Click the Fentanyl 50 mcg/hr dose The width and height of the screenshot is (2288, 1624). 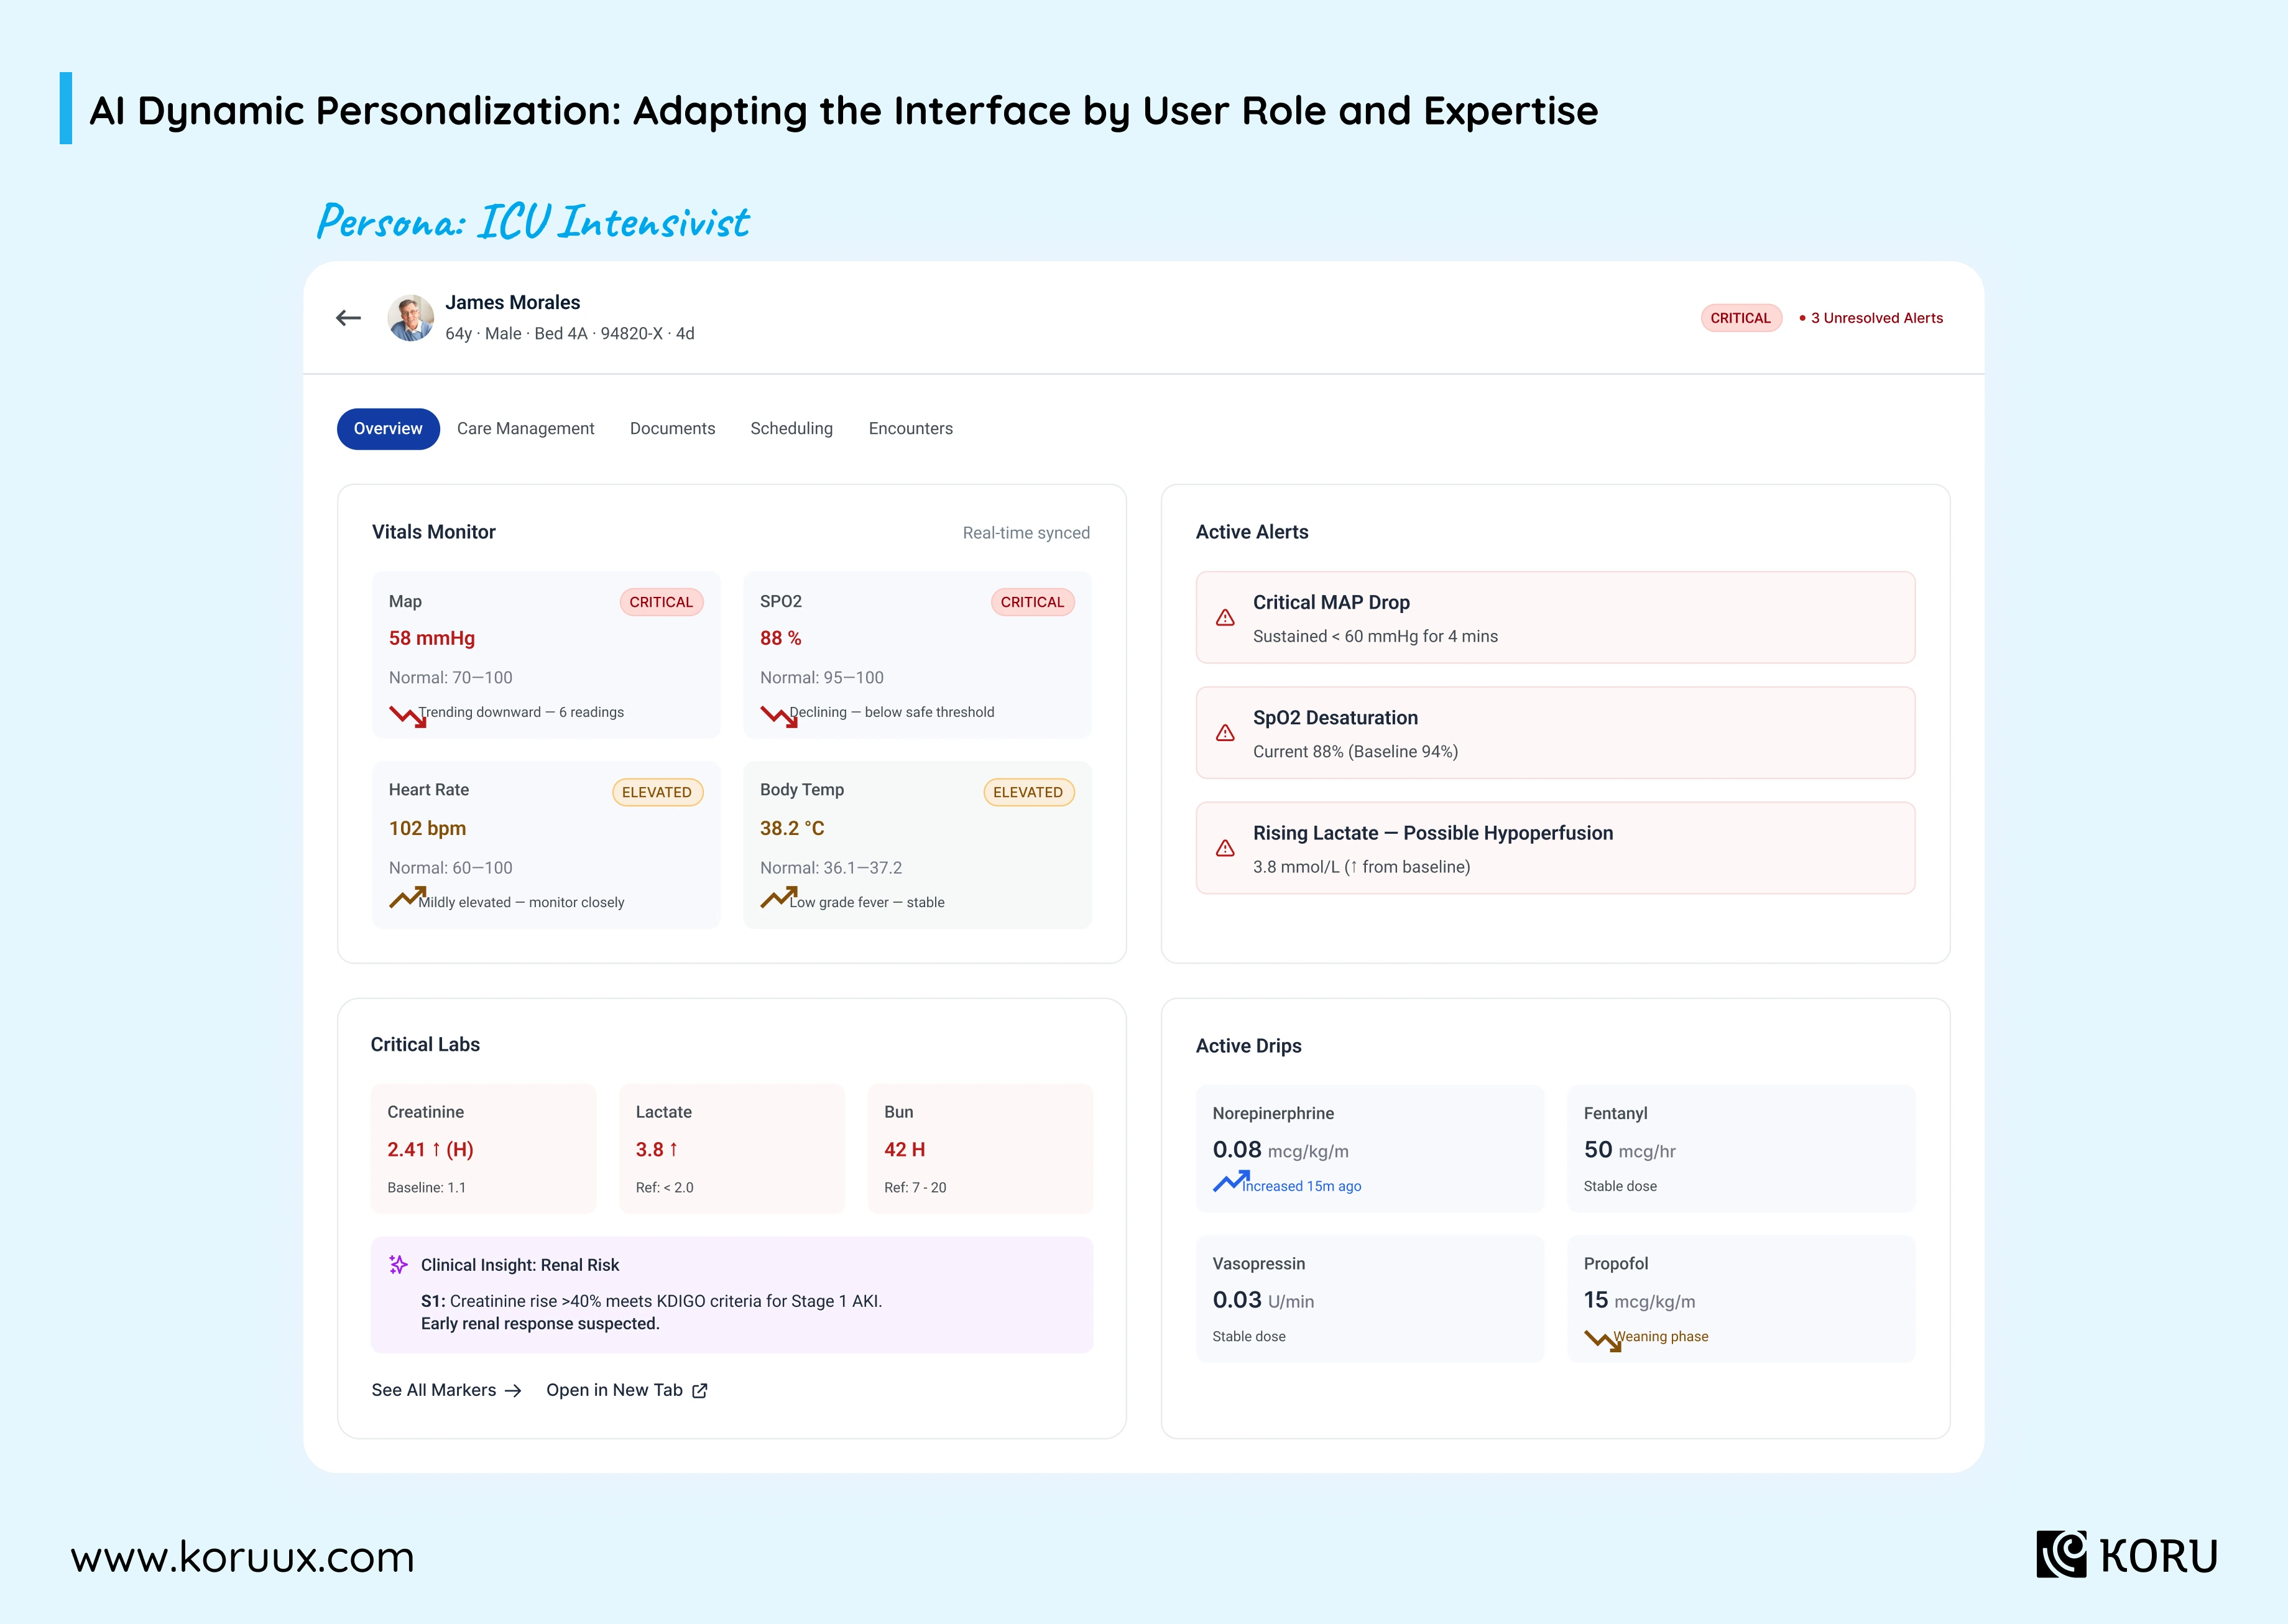pyautogui.click(x=1629, y=1150)
